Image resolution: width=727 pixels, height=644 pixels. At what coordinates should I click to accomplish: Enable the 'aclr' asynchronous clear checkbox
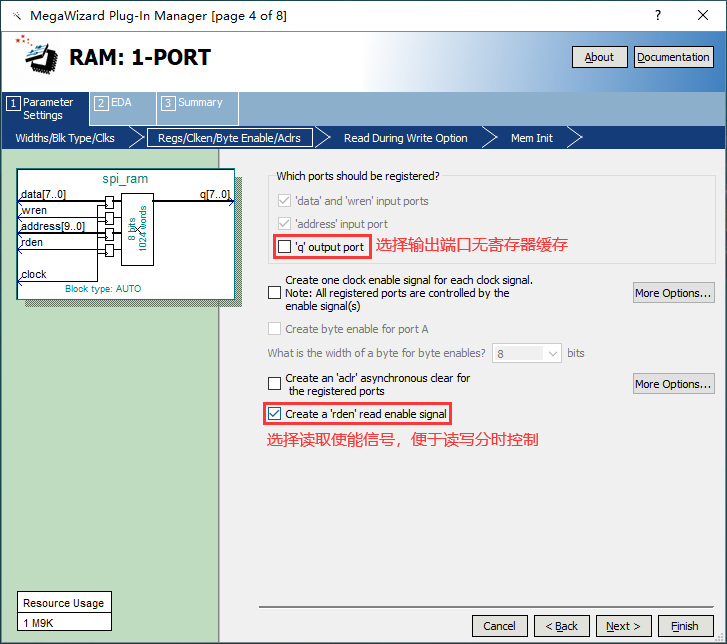pos(275,384)
